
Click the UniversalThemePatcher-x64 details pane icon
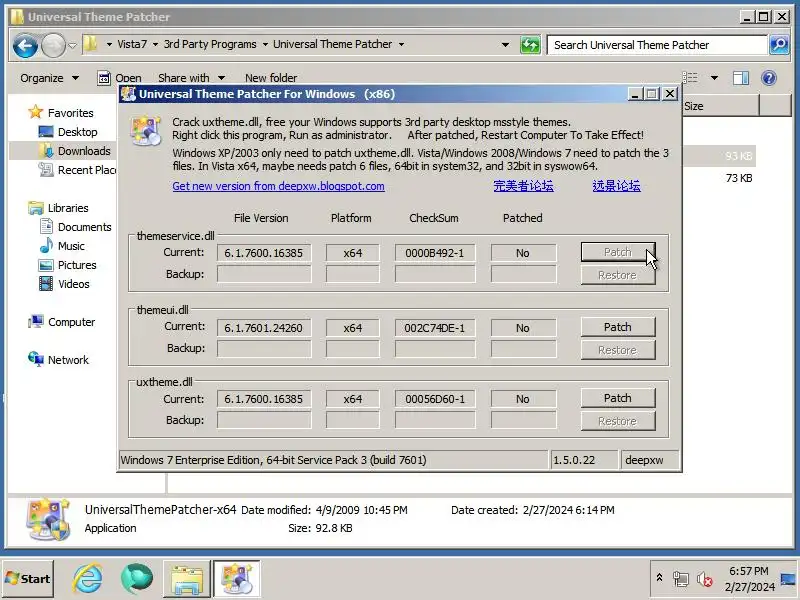48,519
